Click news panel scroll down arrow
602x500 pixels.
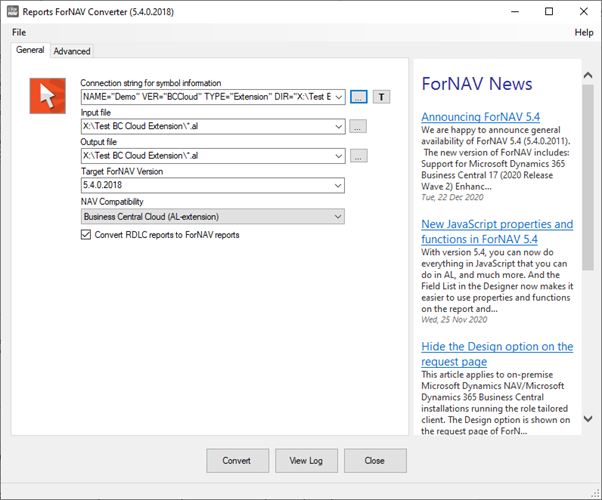pyautogui.click(x=588, y=419)
